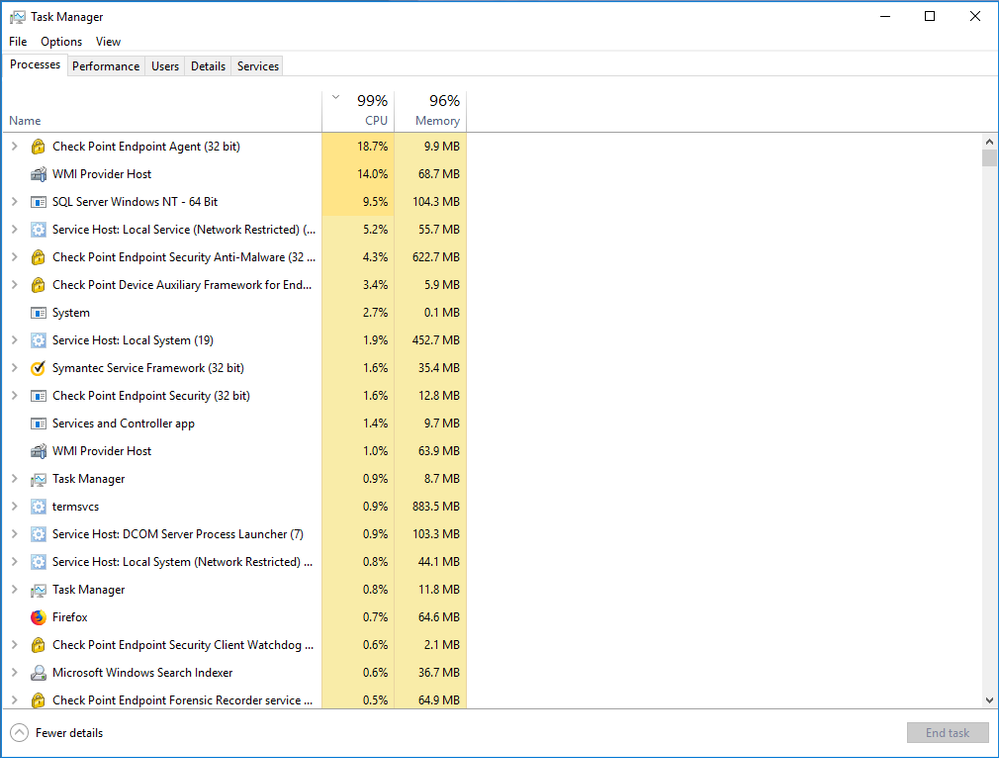The height and width of the screenshot is (758, 999).
Task: Open the Options menu
Action: [61, 41]
